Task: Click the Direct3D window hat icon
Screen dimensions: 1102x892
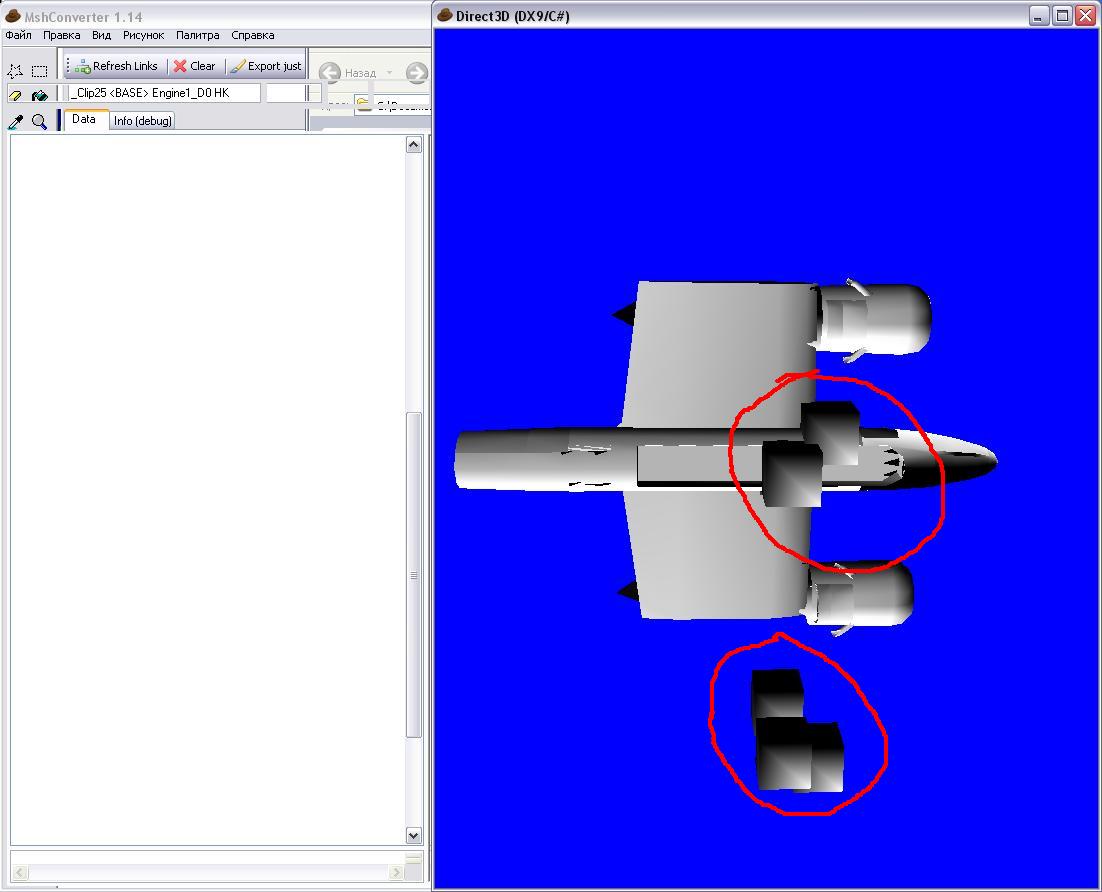Action: (x=444, y=15)
